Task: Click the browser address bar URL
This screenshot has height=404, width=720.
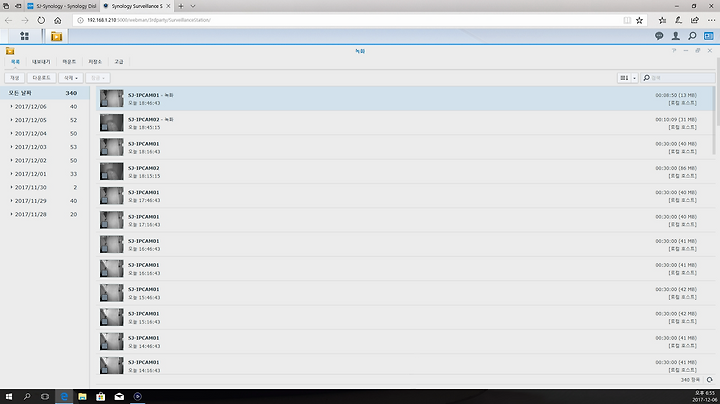Action: pyautogui.click(x=148, y=20)
